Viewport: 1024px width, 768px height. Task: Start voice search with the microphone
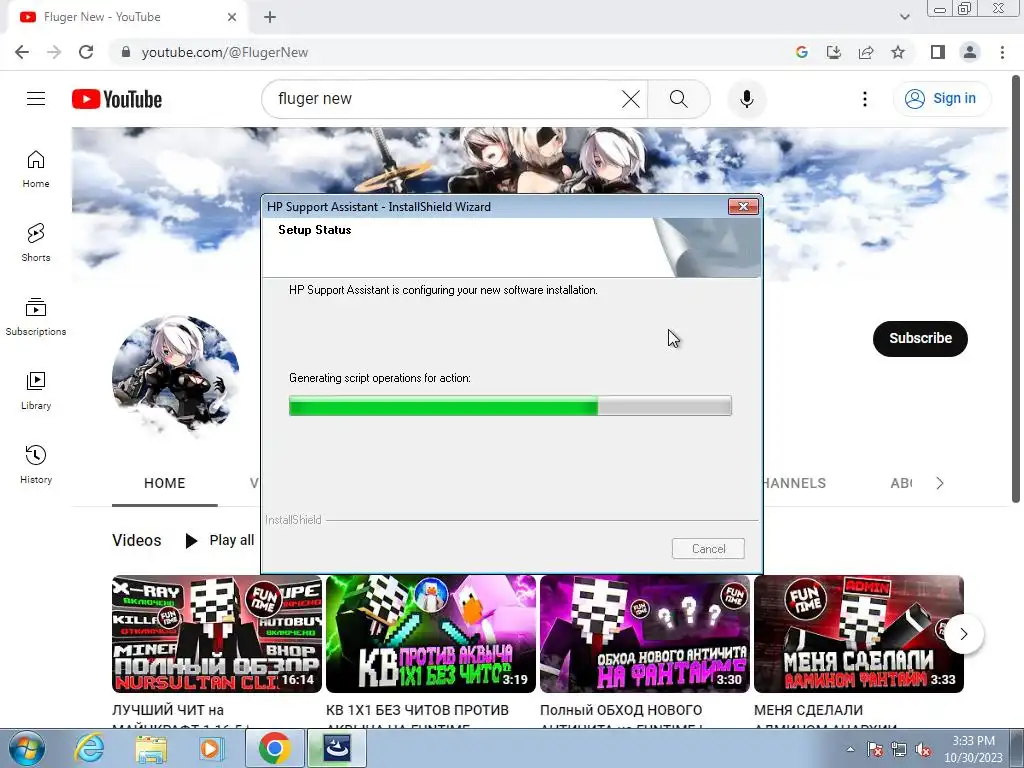[x=747, y=99]
